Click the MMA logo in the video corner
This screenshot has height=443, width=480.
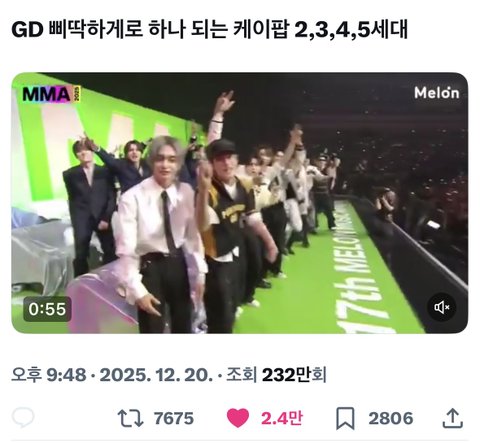[51, 94]
